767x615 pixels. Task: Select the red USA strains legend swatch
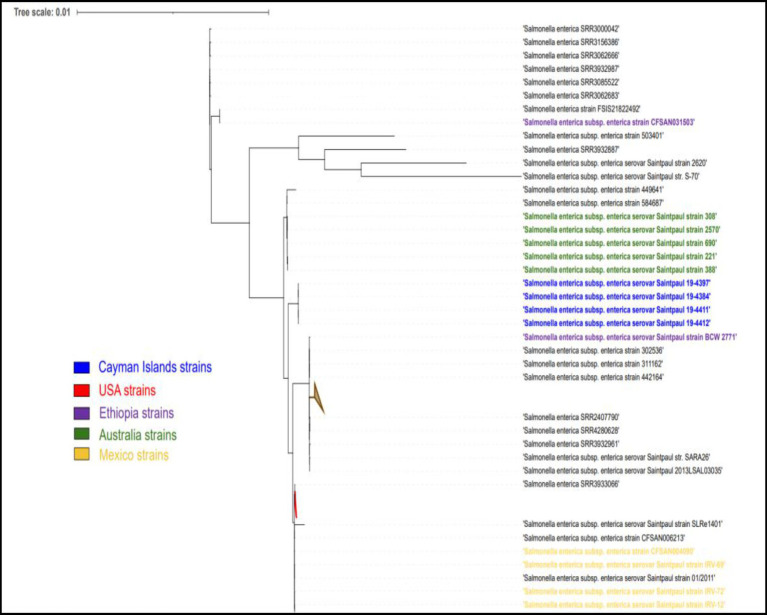click(x=82, y=390)
